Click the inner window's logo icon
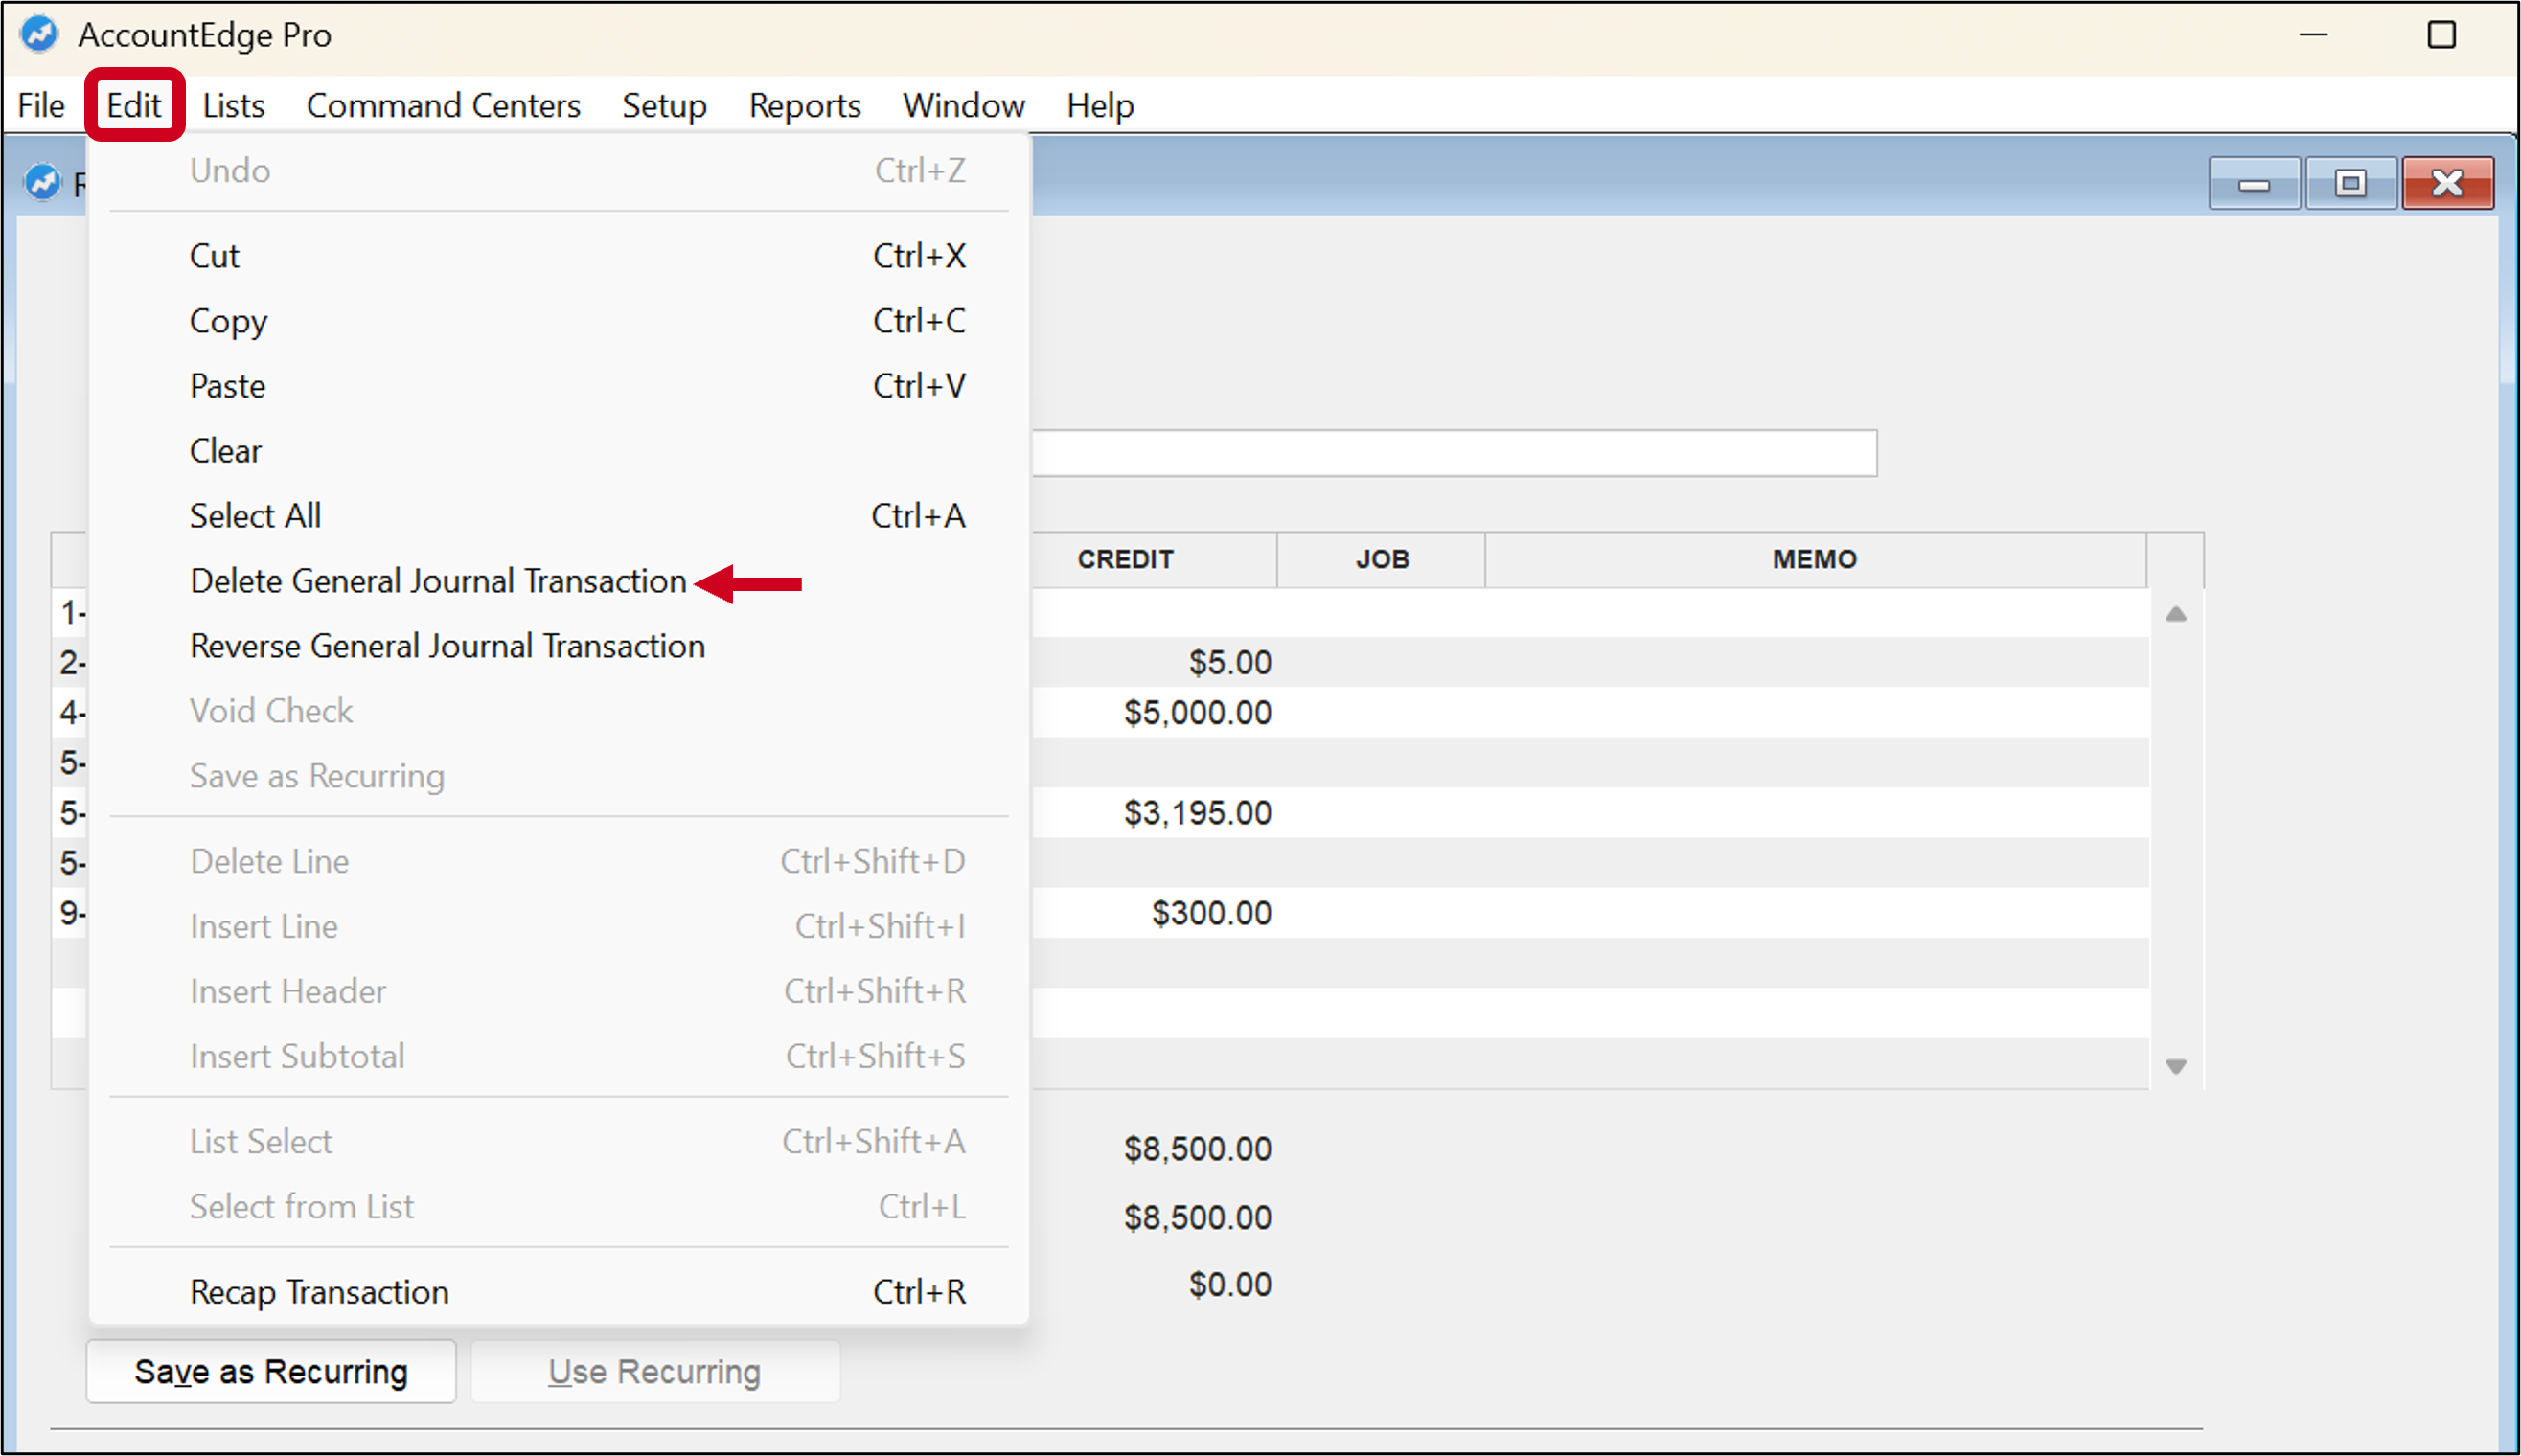This screenshot has width=2521, height=1456. (42, 182)
